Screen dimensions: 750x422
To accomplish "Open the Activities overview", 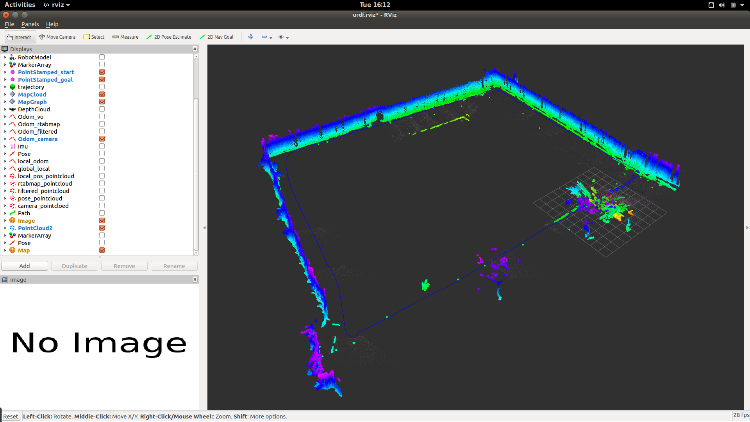I will coord(20,4).
